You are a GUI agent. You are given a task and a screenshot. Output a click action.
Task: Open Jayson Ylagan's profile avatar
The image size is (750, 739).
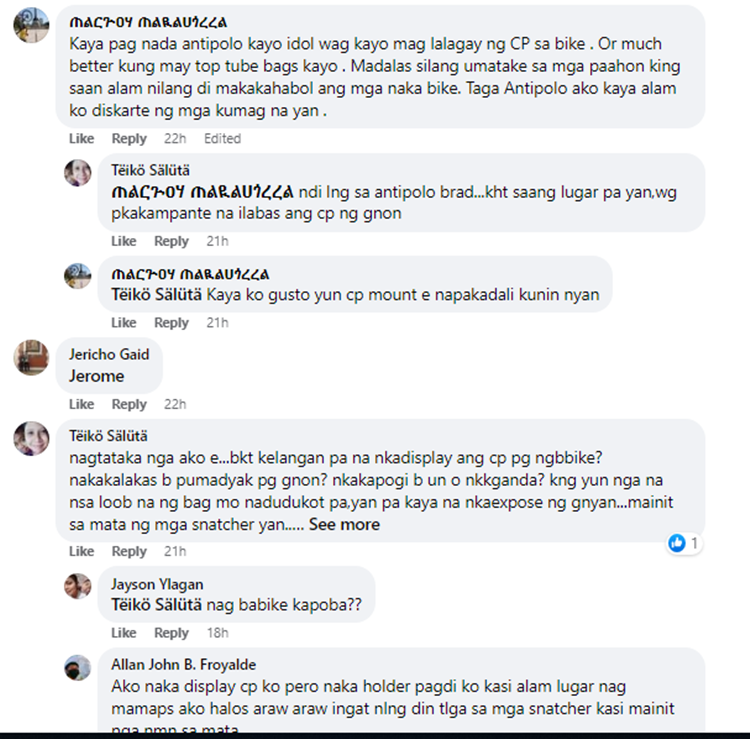click(x=77, y=586)
